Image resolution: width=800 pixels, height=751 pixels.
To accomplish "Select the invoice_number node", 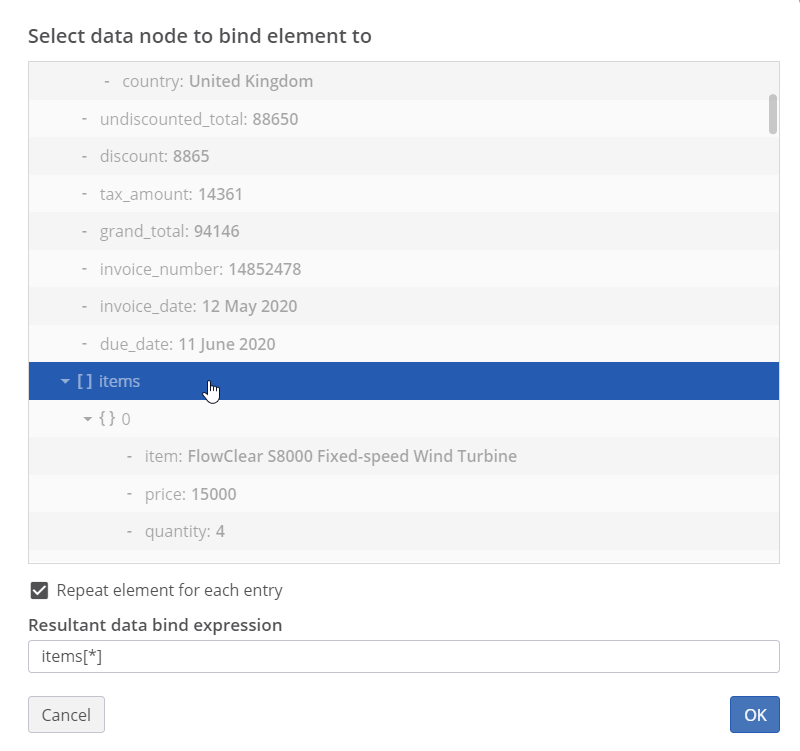I will point(200,269).
